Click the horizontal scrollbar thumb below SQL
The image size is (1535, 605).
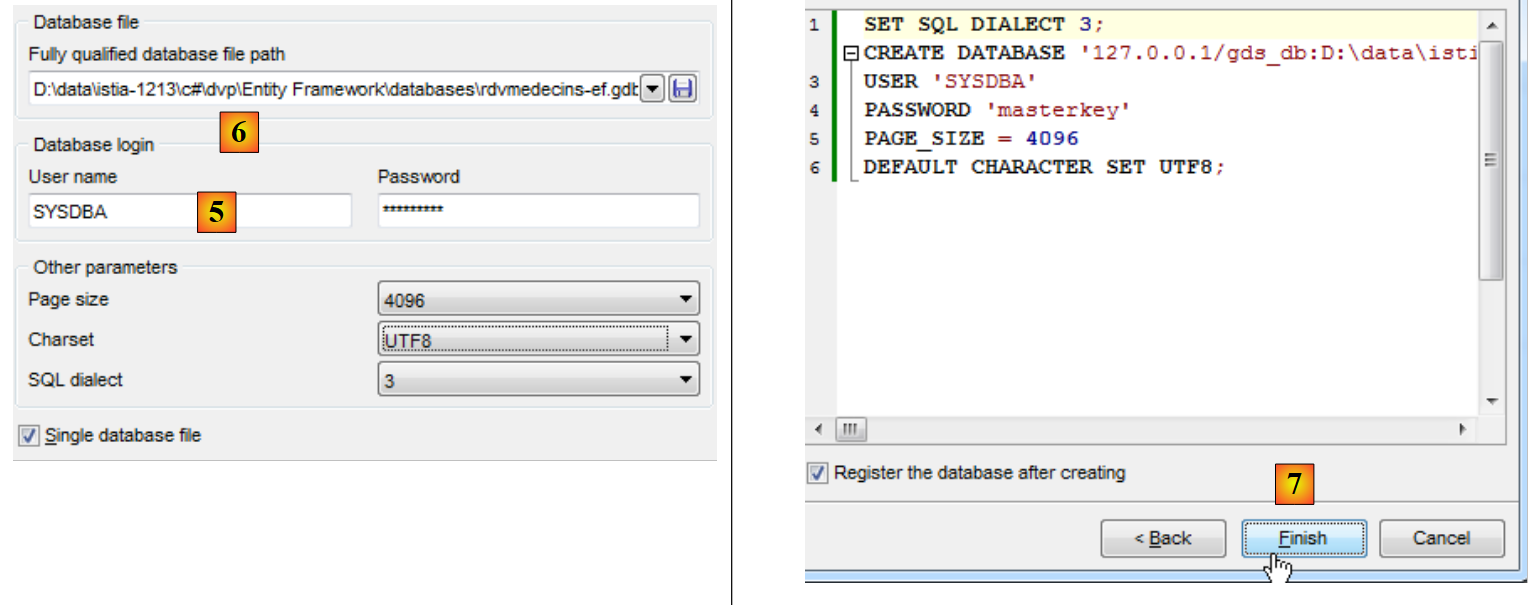(851, 429)
